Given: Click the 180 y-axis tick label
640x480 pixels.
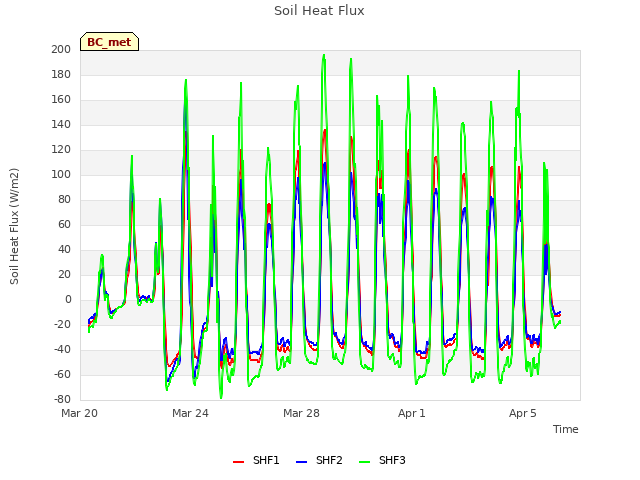Looking at the screenshot, I should pyautogui.click(x=61, y=75).
